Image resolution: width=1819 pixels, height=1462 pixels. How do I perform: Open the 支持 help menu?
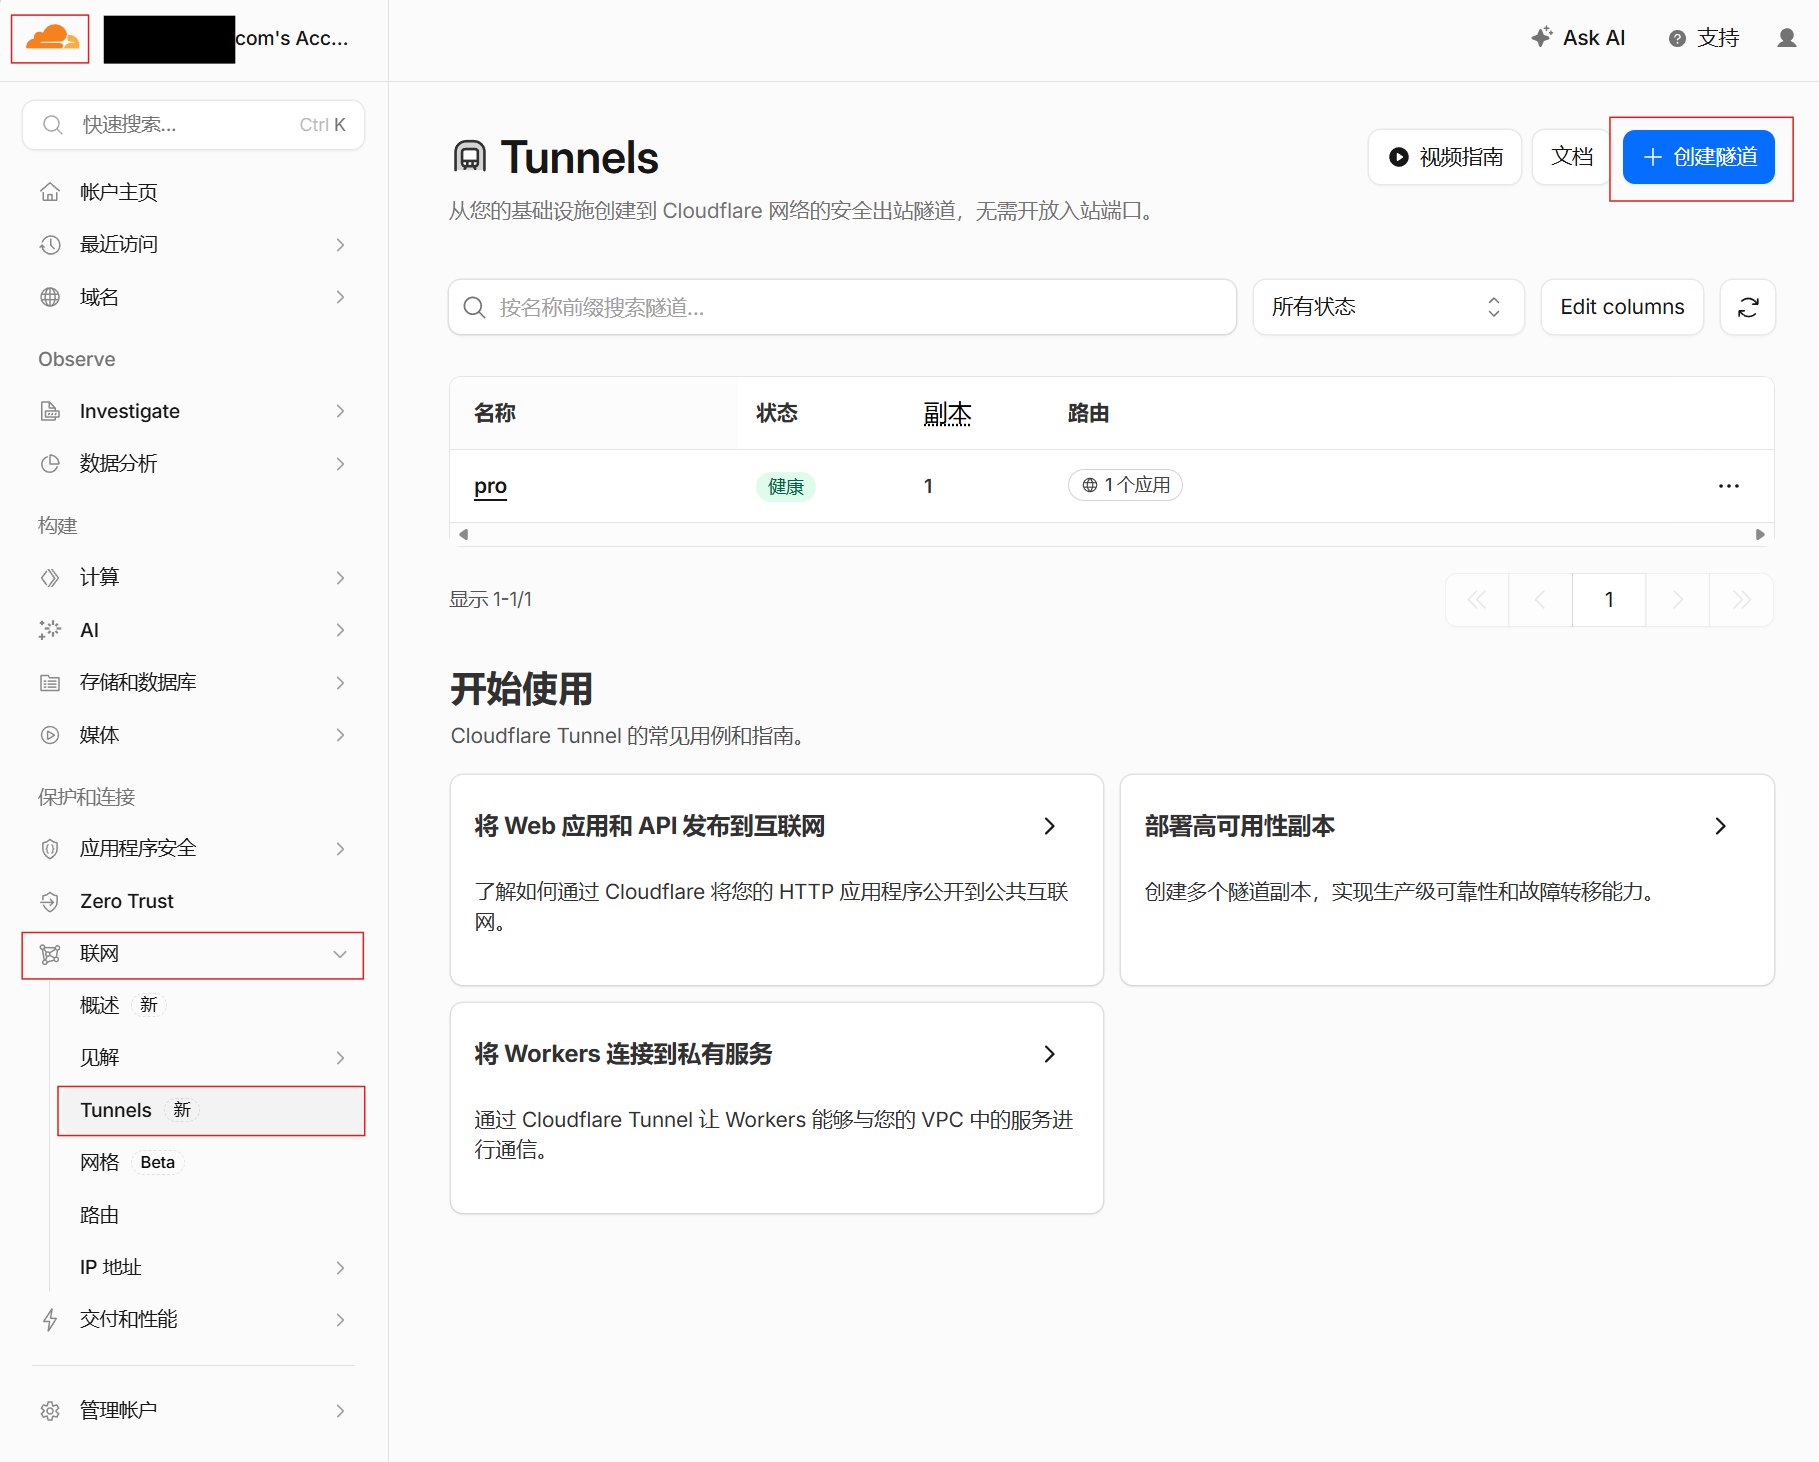(x=1704, y=38)
